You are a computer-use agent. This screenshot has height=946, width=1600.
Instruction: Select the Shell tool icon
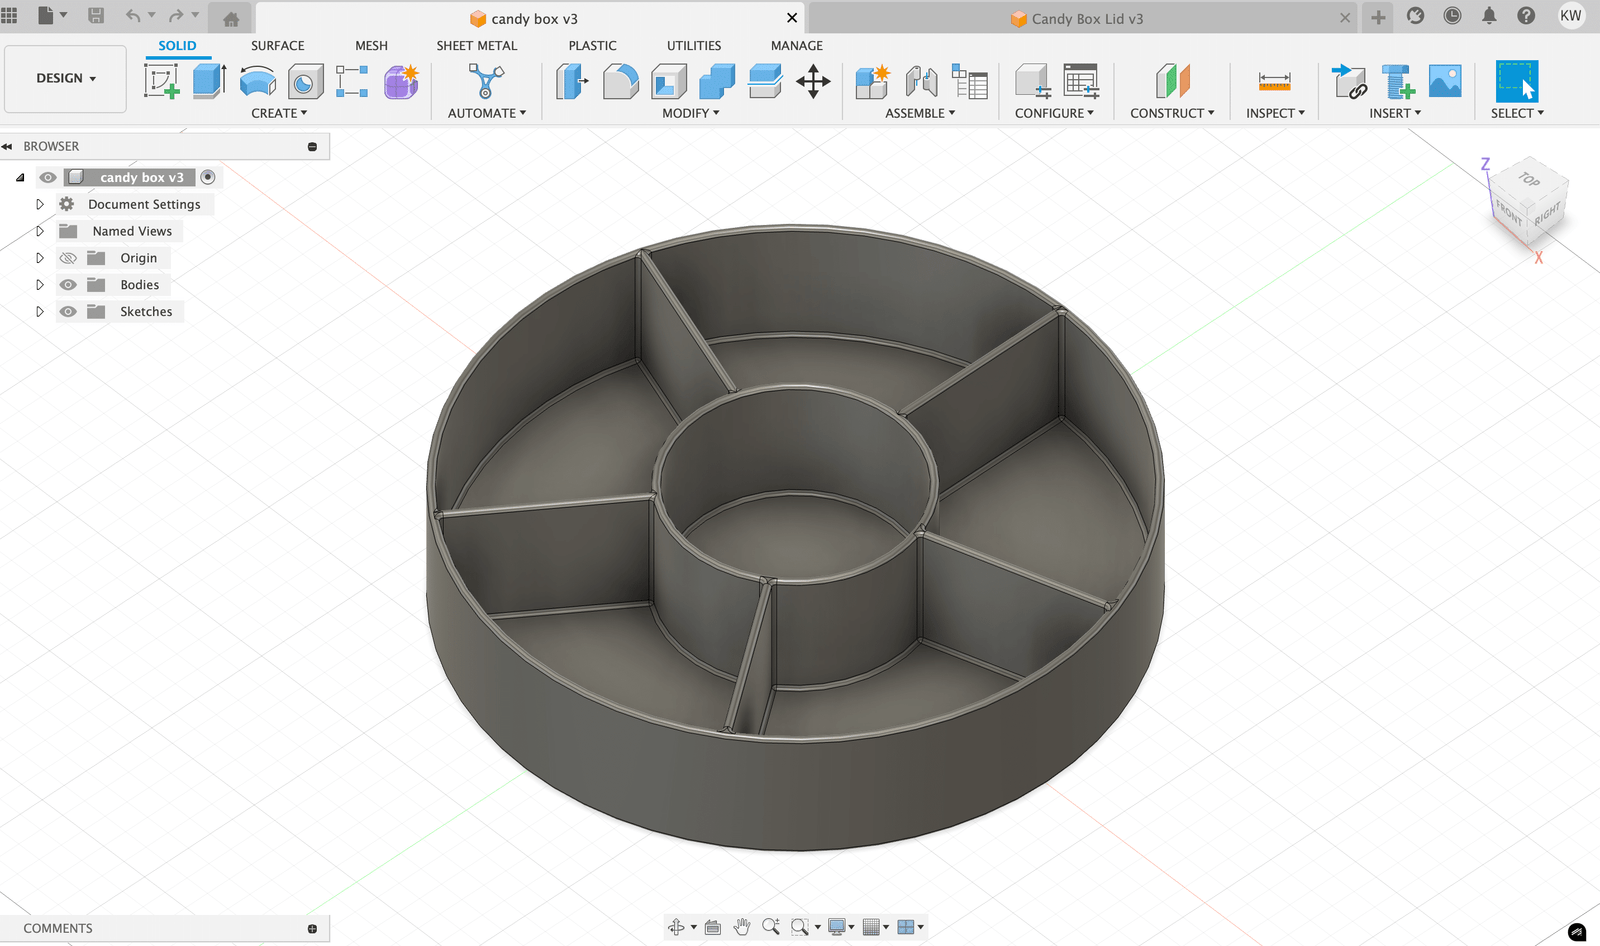coord(668,81)
